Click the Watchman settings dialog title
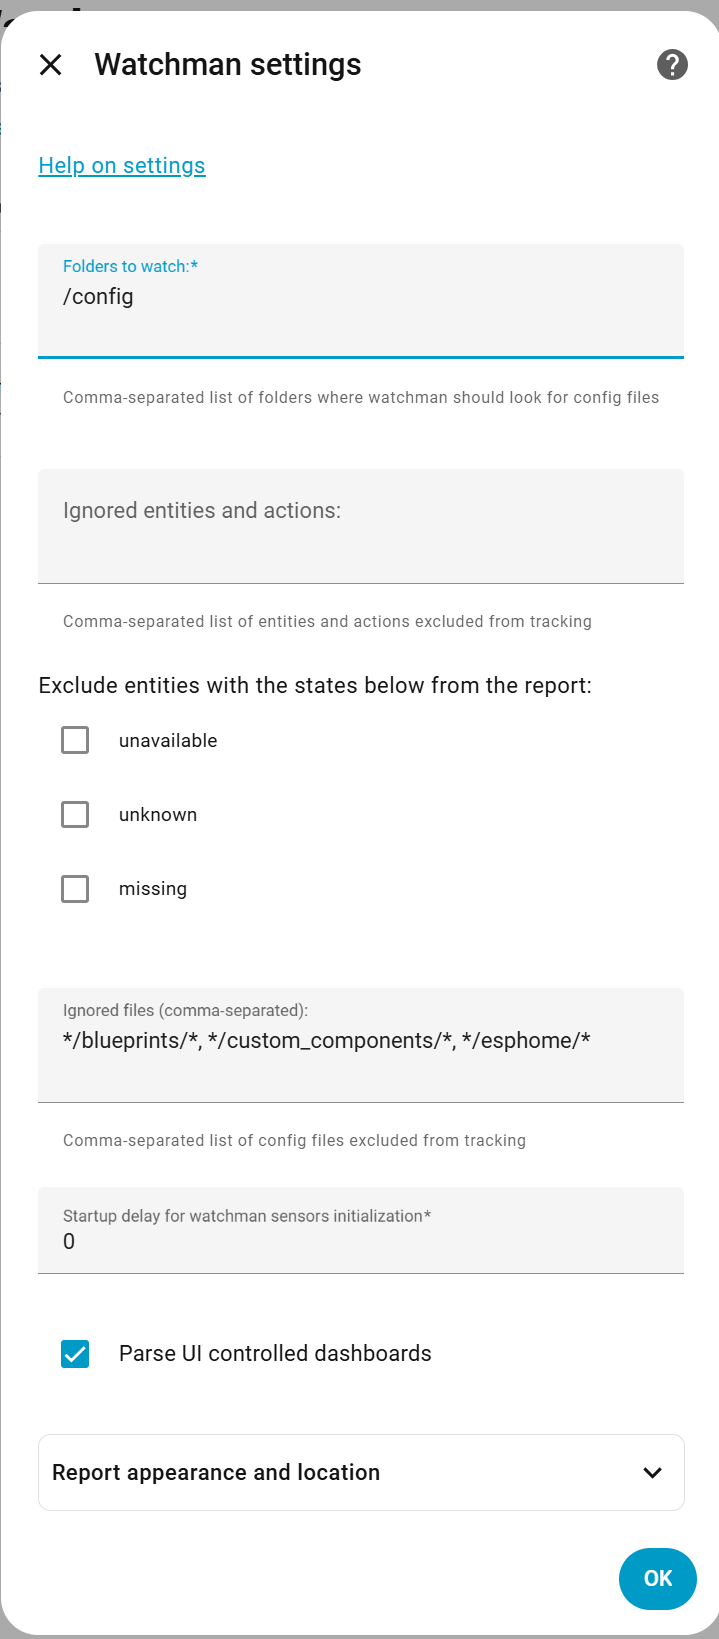719x1639 pixels. (228, 65)
